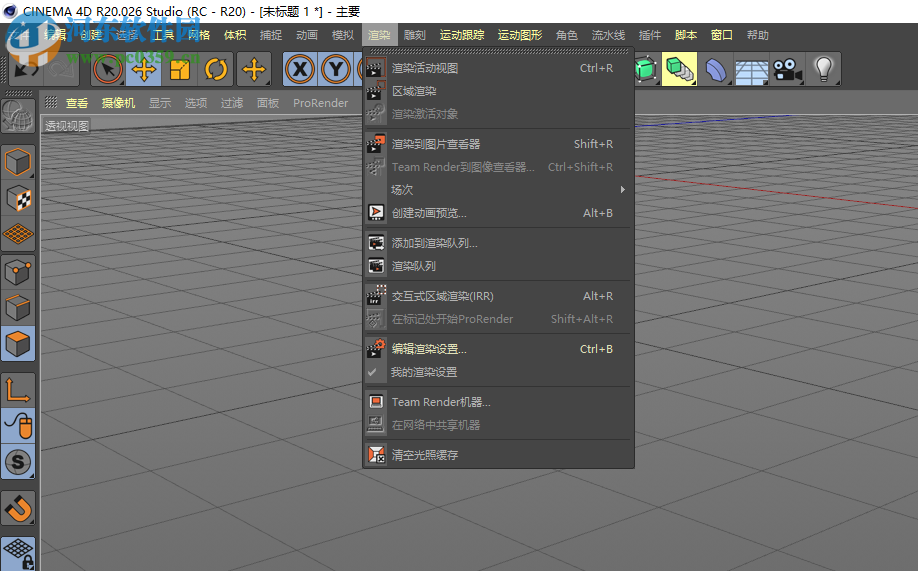The width and height of the screenshot is (918, 571).
Task: Switch to Edges mode
Action: (x=18, y=307)
